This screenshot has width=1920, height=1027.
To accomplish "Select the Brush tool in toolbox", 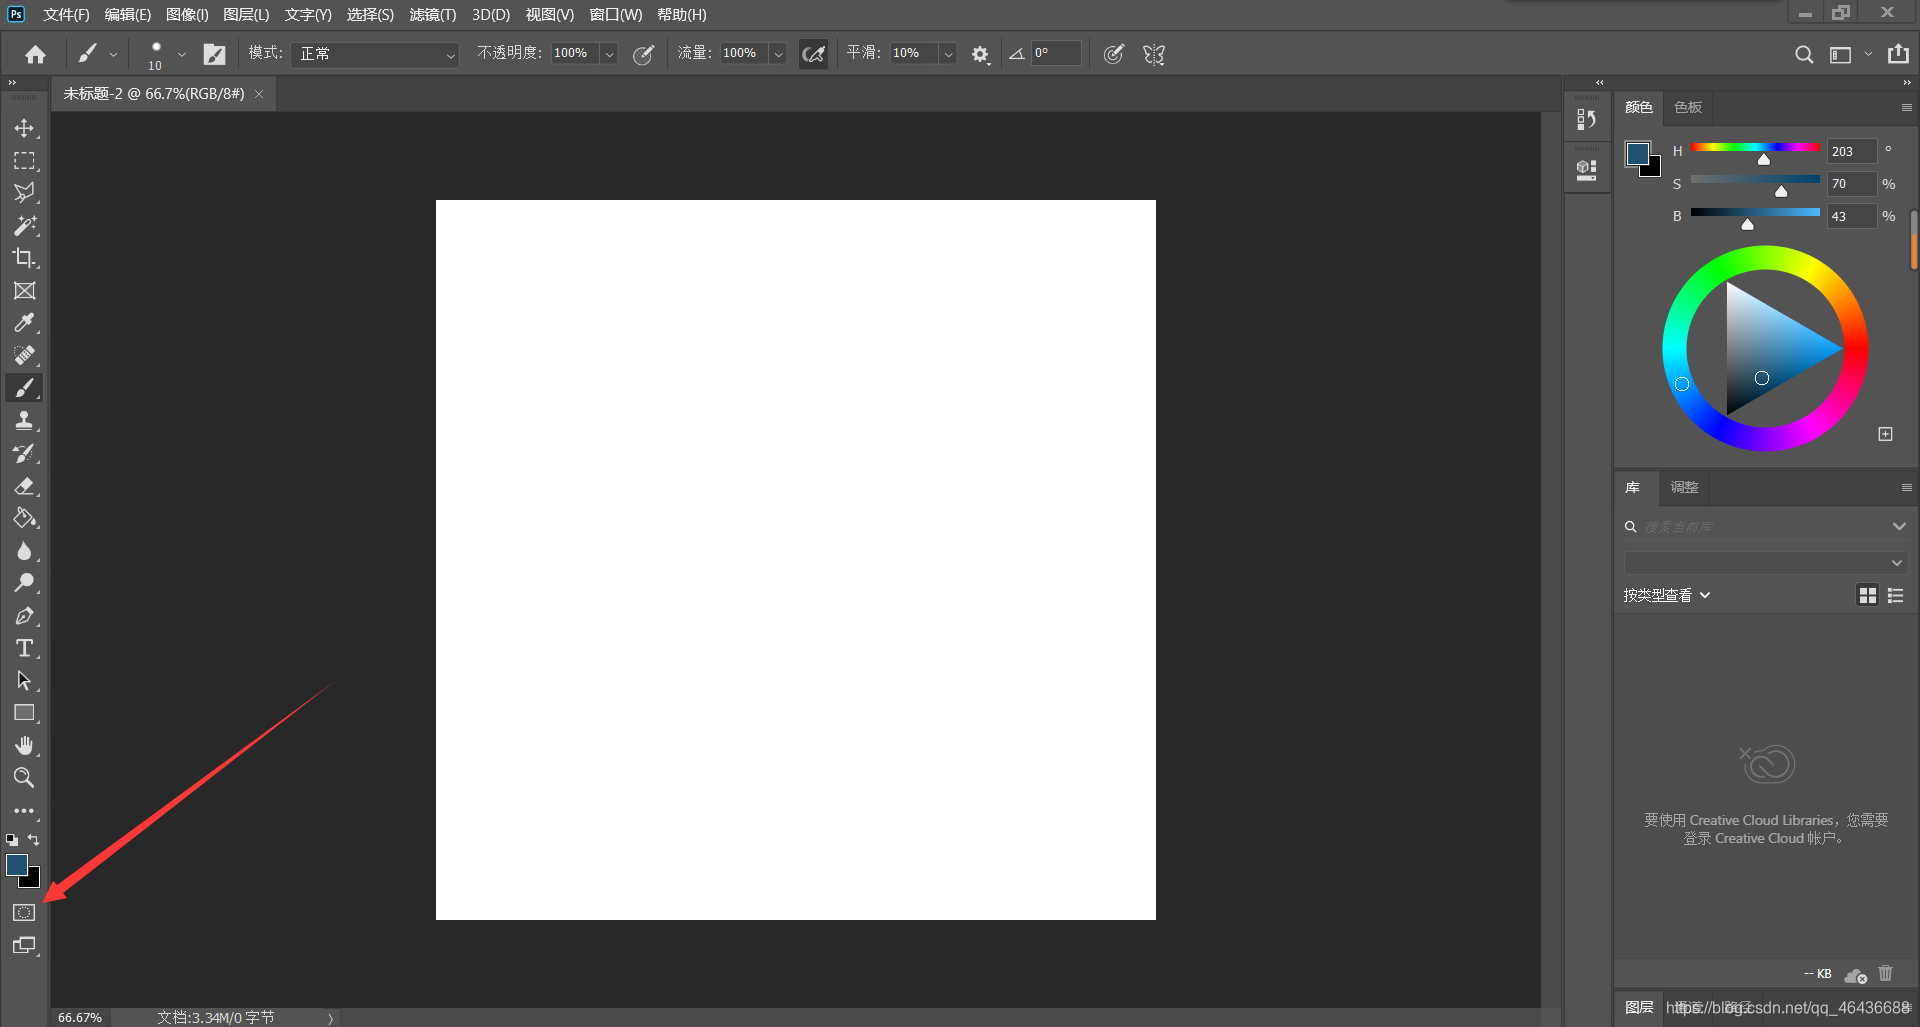I will (24, 388).
